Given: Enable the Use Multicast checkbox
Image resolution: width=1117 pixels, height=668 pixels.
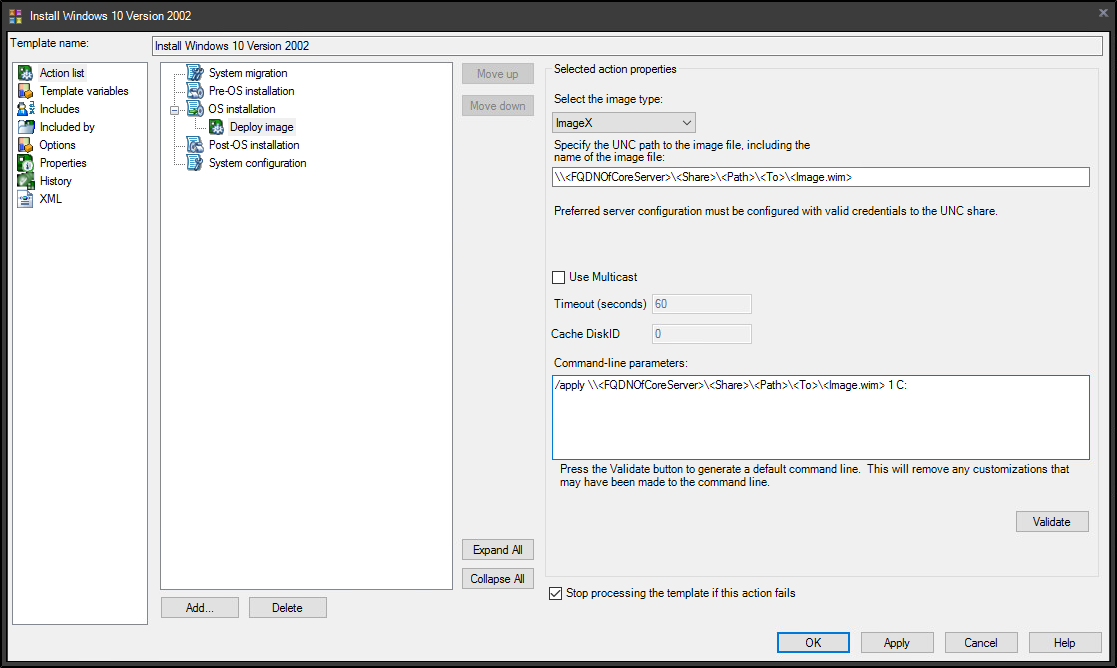Looking at the screenshot, I should pyautogui.click(x=559, y=277).
